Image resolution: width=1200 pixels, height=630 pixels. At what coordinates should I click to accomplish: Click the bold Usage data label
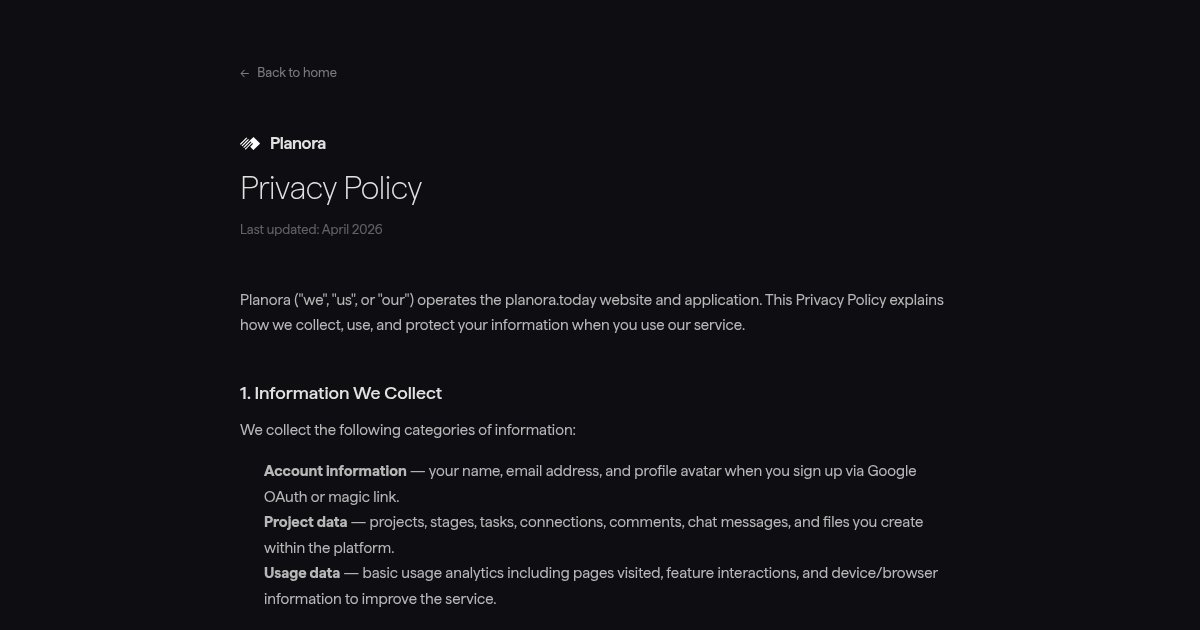pos(302,573)
